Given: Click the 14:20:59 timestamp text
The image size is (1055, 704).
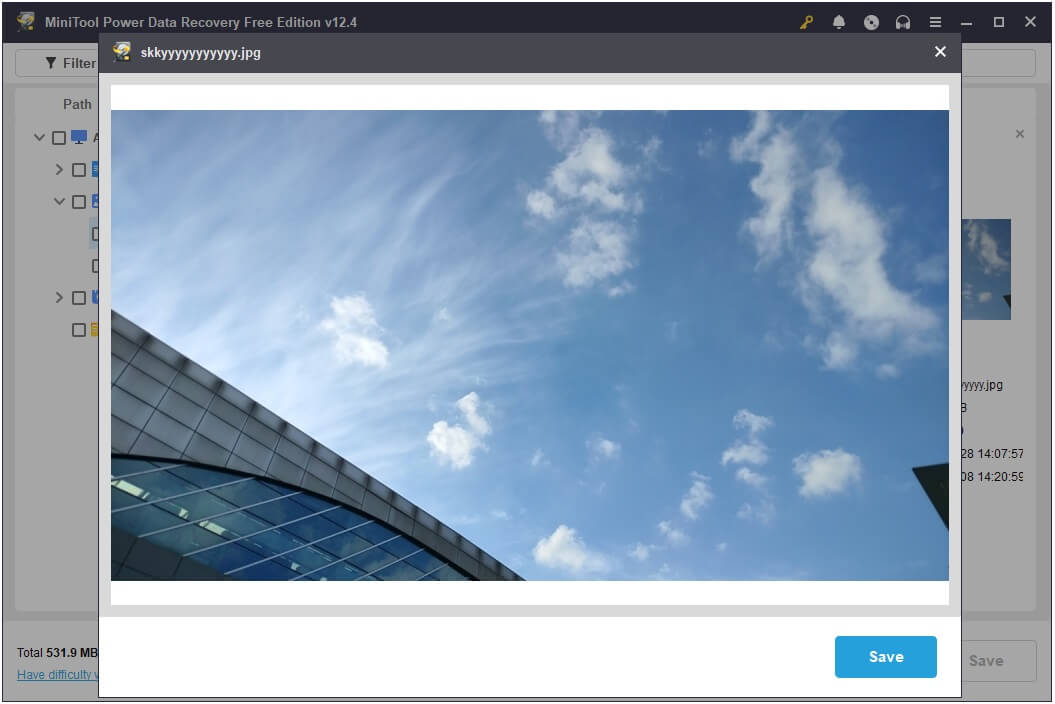Looking at the screenshot, I should coord(1000,477).
